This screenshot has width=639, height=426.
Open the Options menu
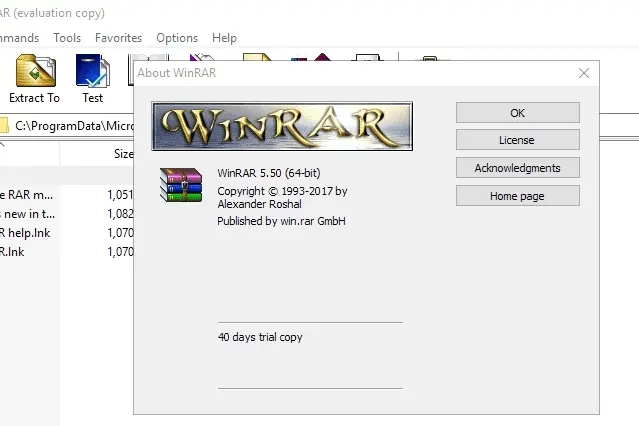[x=177, y=38]
